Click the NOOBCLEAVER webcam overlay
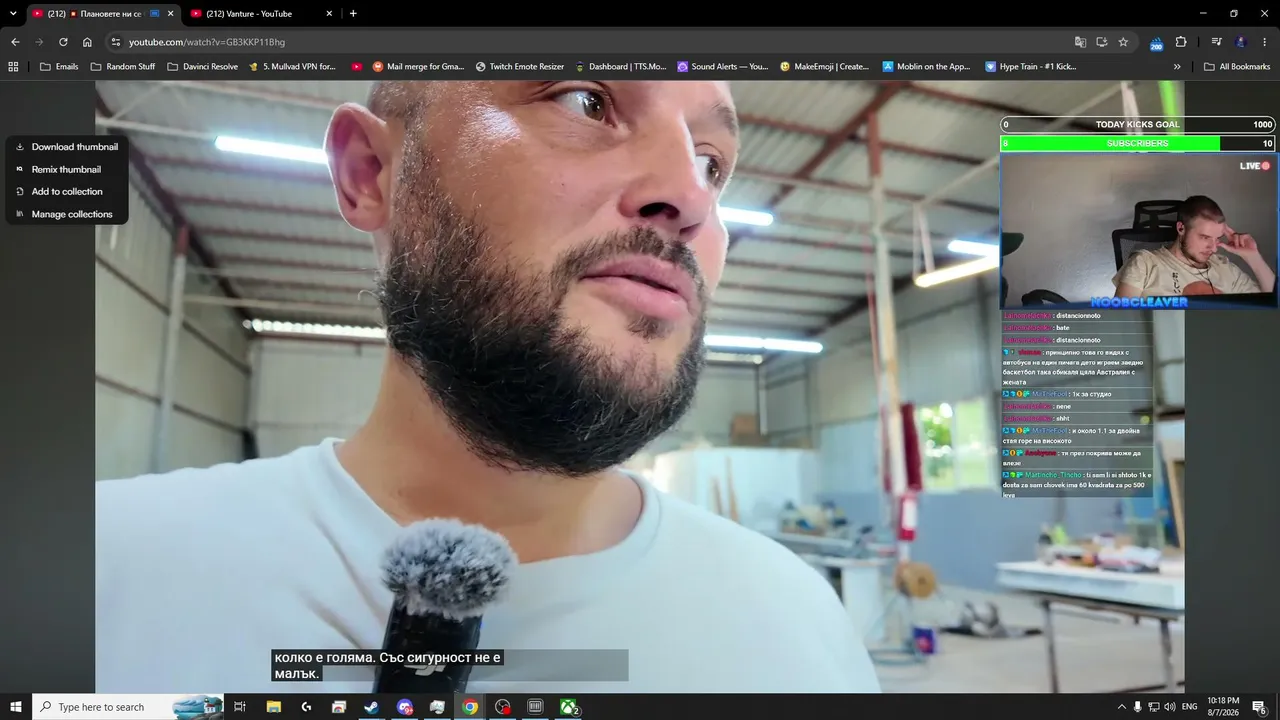The image size is (1280, 720). (1139, 231)
